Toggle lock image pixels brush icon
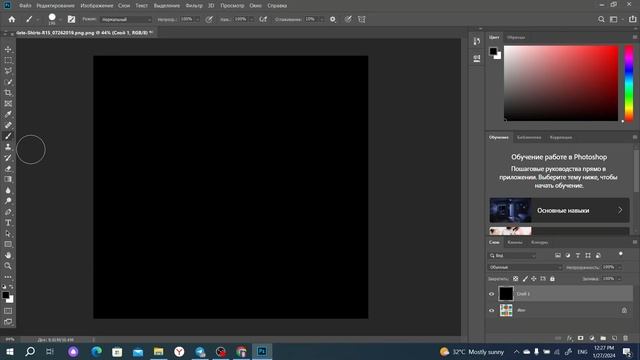 pyautogui.click(x=525, y=279)
